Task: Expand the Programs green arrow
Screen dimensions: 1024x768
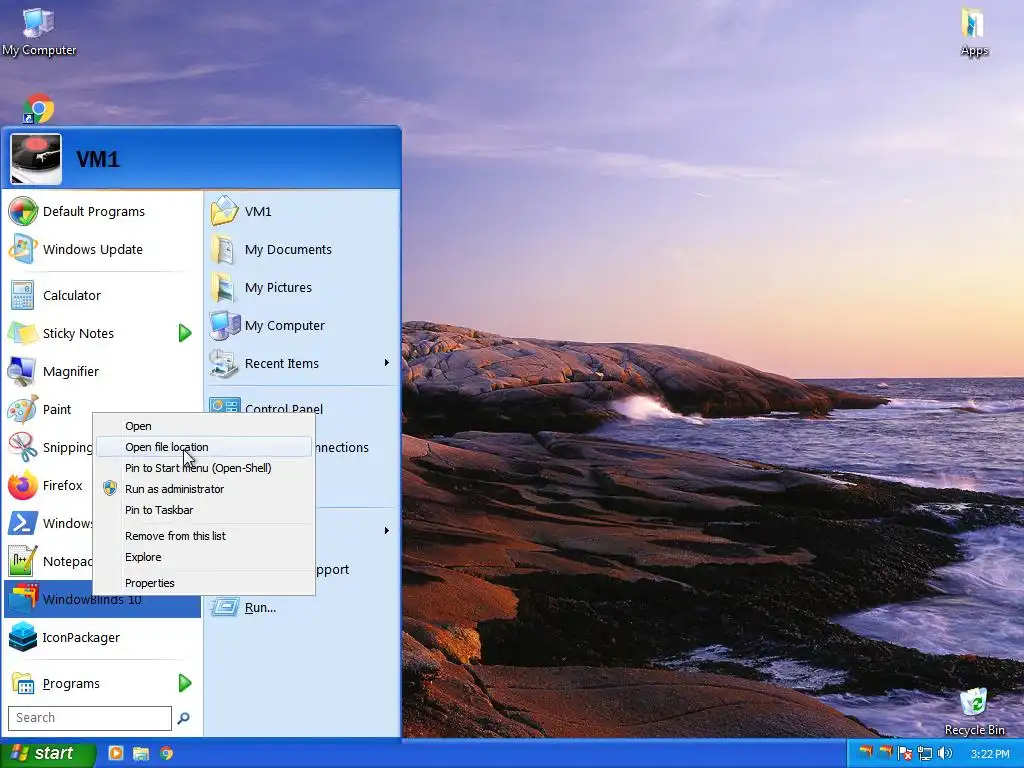Action: coord(185,683)
